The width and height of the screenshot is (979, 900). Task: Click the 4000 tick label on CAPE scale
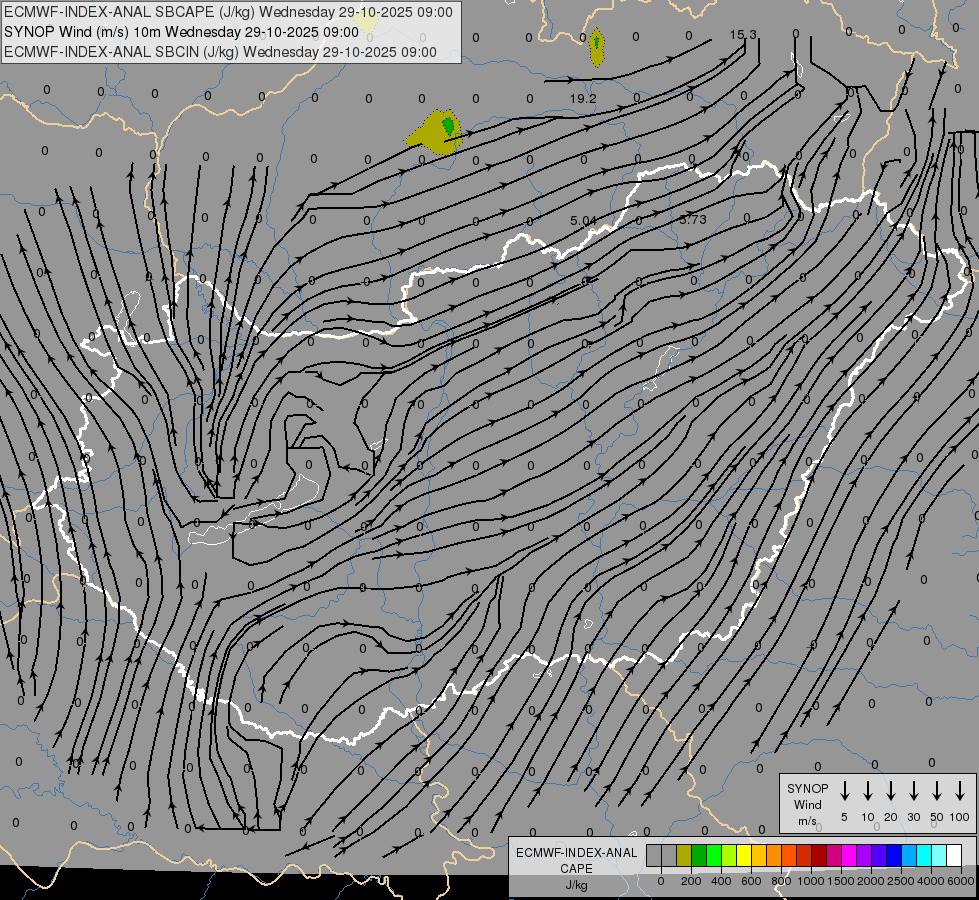click(931, 881)
